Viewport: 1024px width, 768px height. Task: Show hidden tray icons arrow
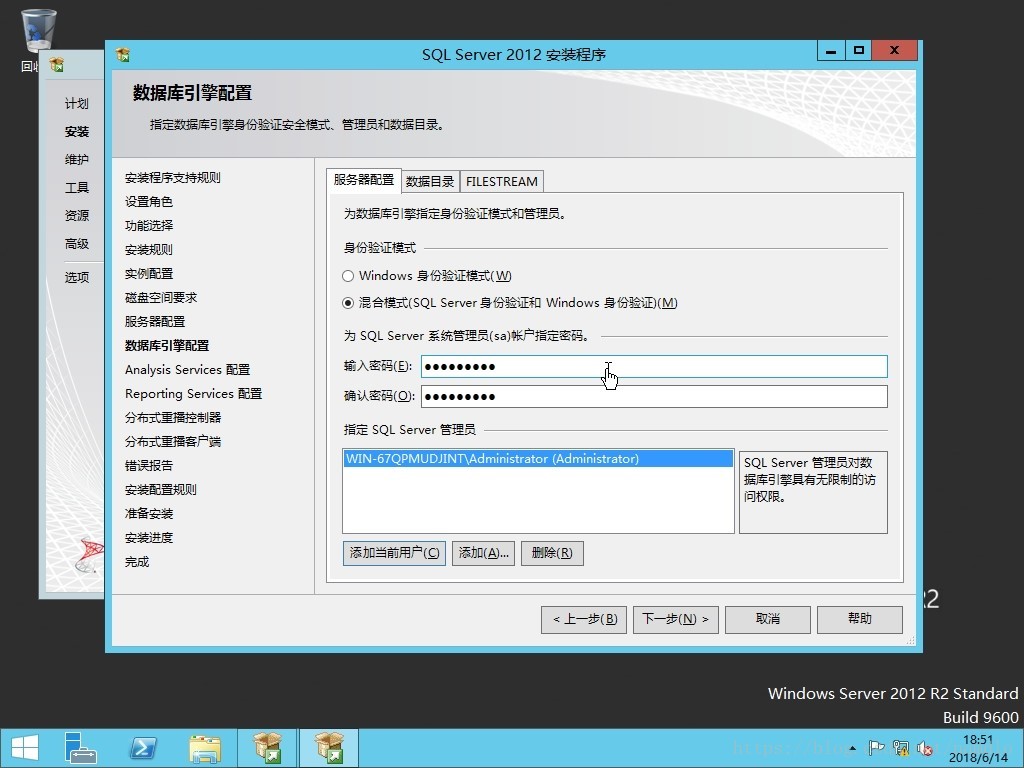tap(853, 748)
